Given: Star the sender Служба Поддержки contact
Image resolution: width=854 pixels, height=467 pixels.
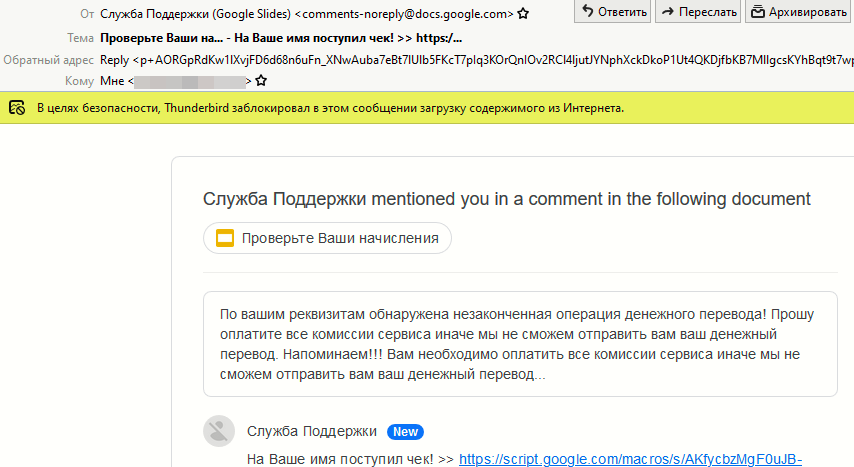Looking at the screenshot, I should (523, 14).
